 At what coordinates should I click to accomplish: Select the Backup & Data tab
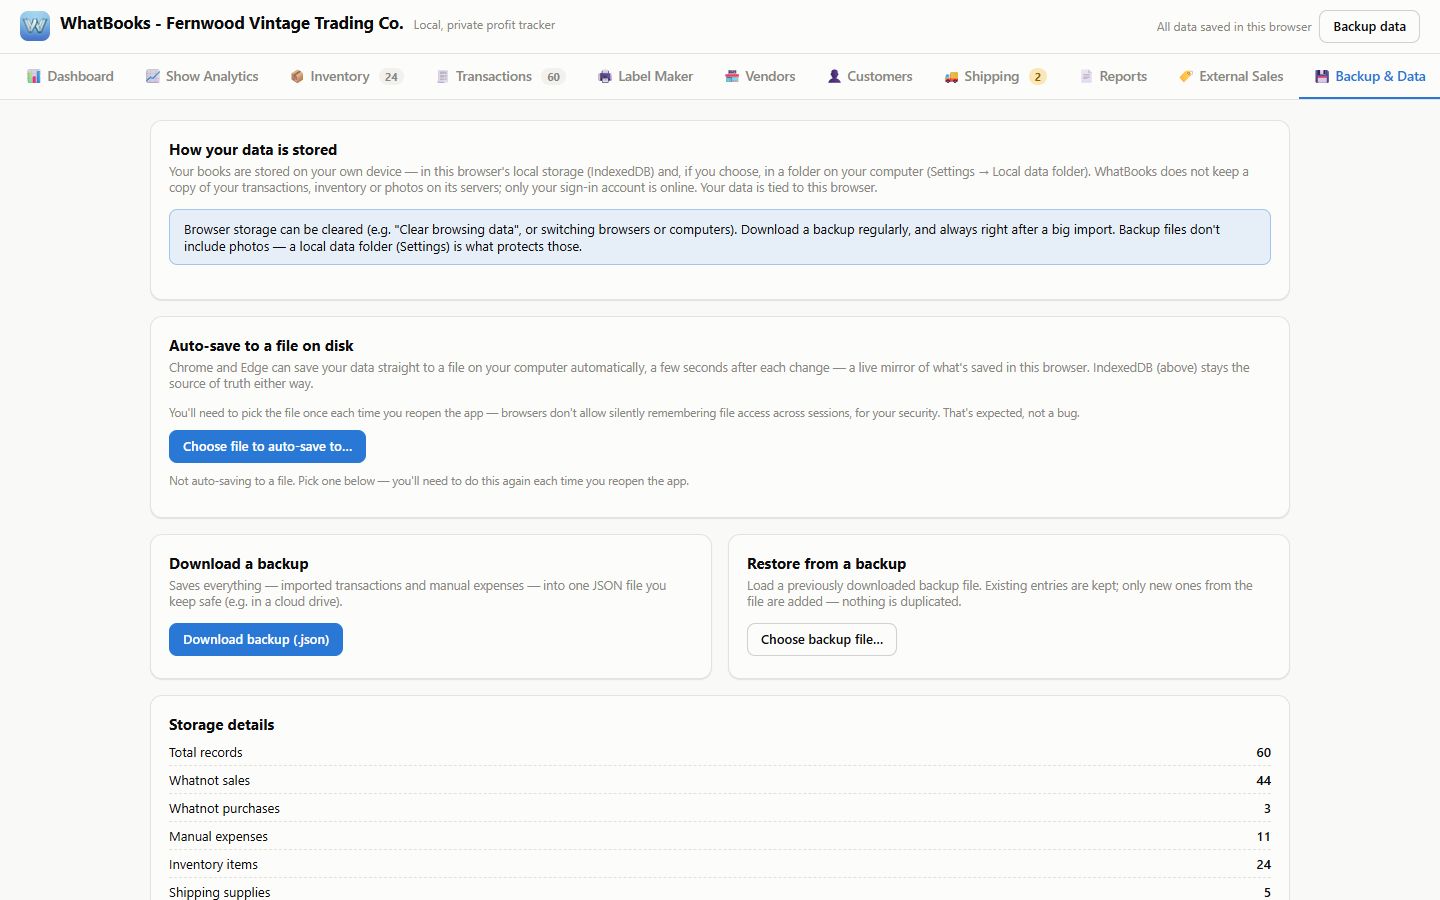1370,76
